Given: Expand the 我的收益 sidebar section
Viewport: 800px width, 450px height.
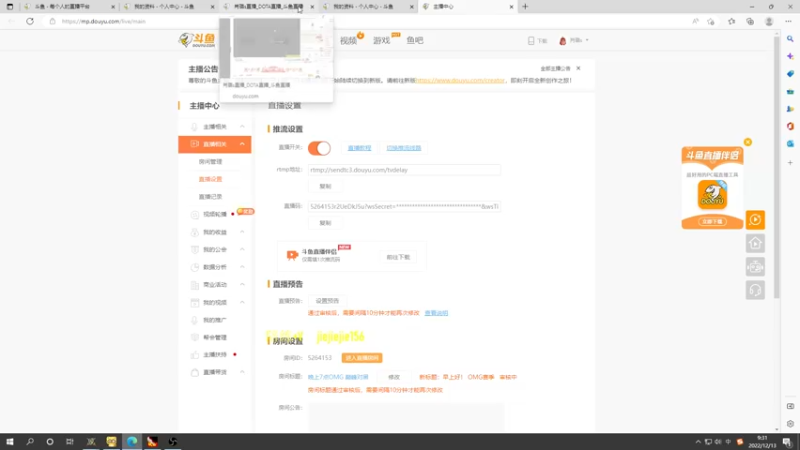Looking at the screenshot, I should (x=242, y=232).
